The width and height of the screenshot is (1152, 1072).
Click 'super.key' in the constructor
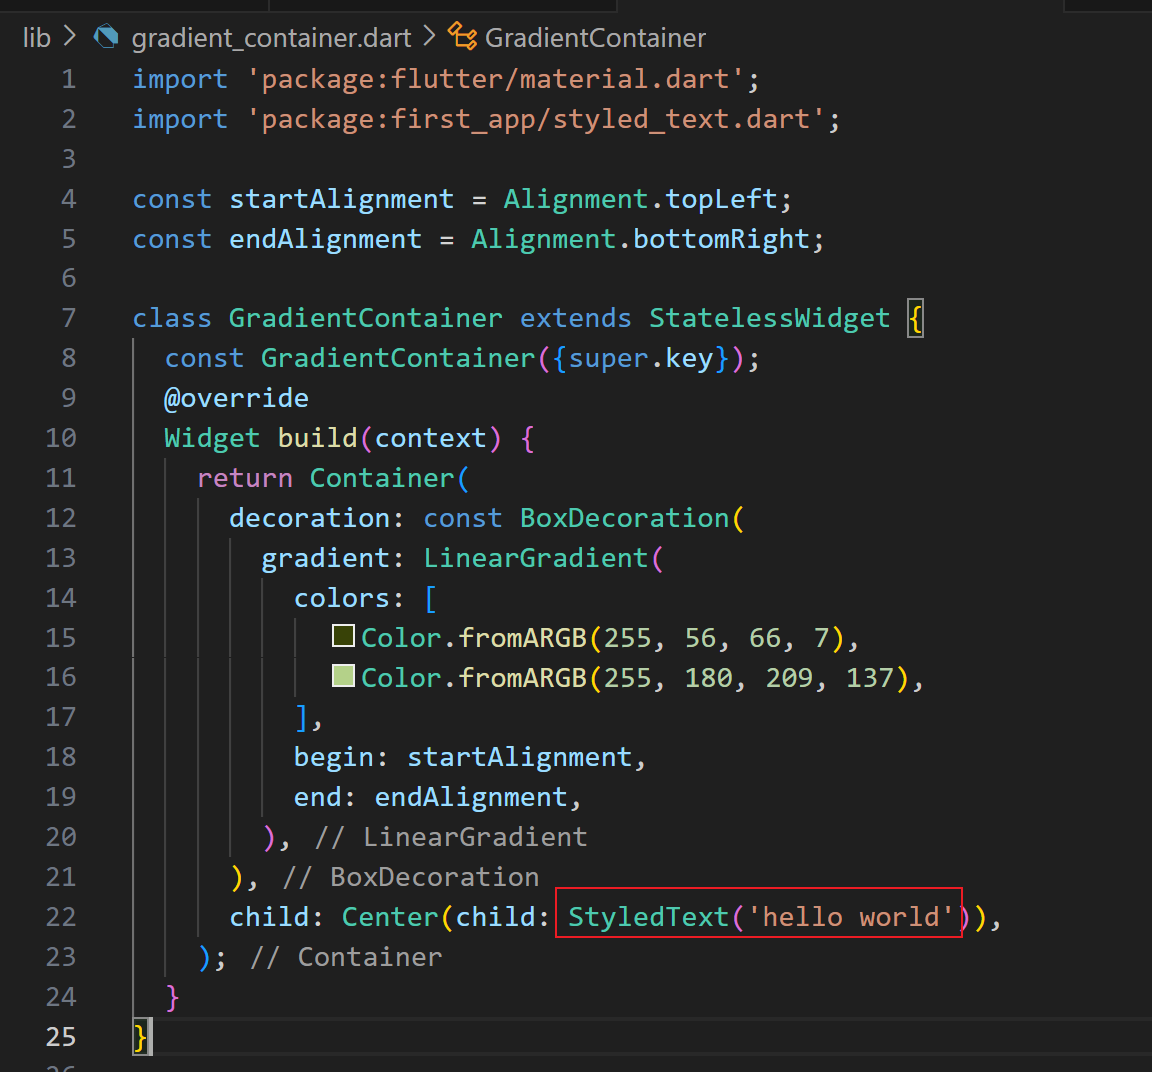point(641,359)
